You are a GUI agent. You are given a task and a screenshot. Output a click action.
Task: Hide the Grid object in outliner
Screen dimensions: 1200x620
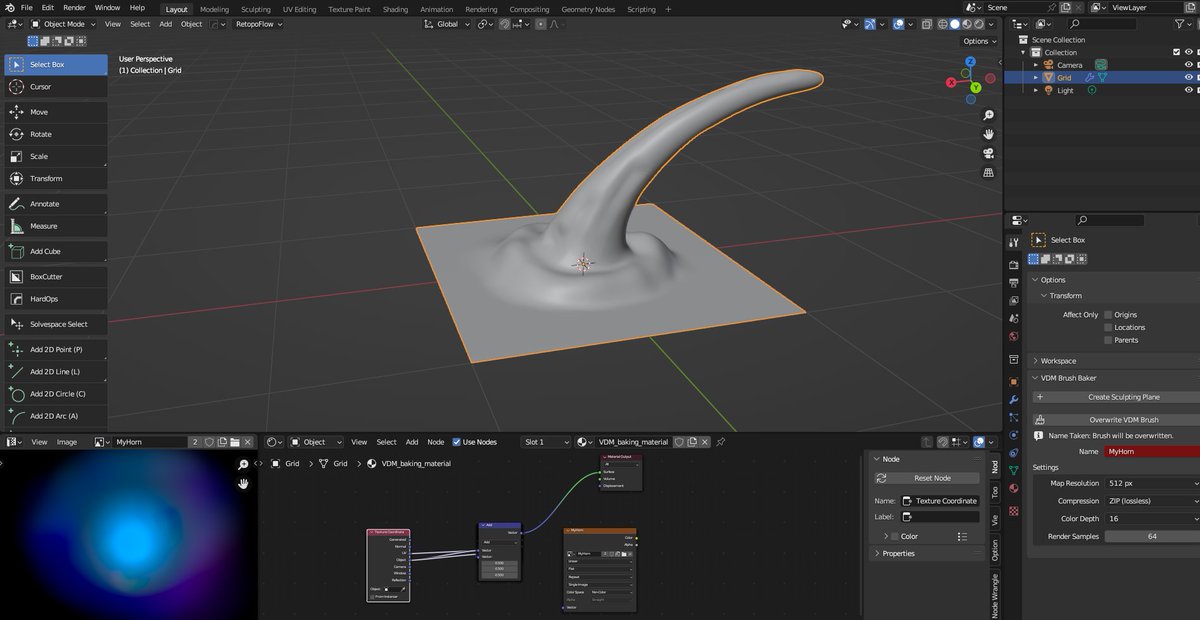click(x=1189, y=77)
